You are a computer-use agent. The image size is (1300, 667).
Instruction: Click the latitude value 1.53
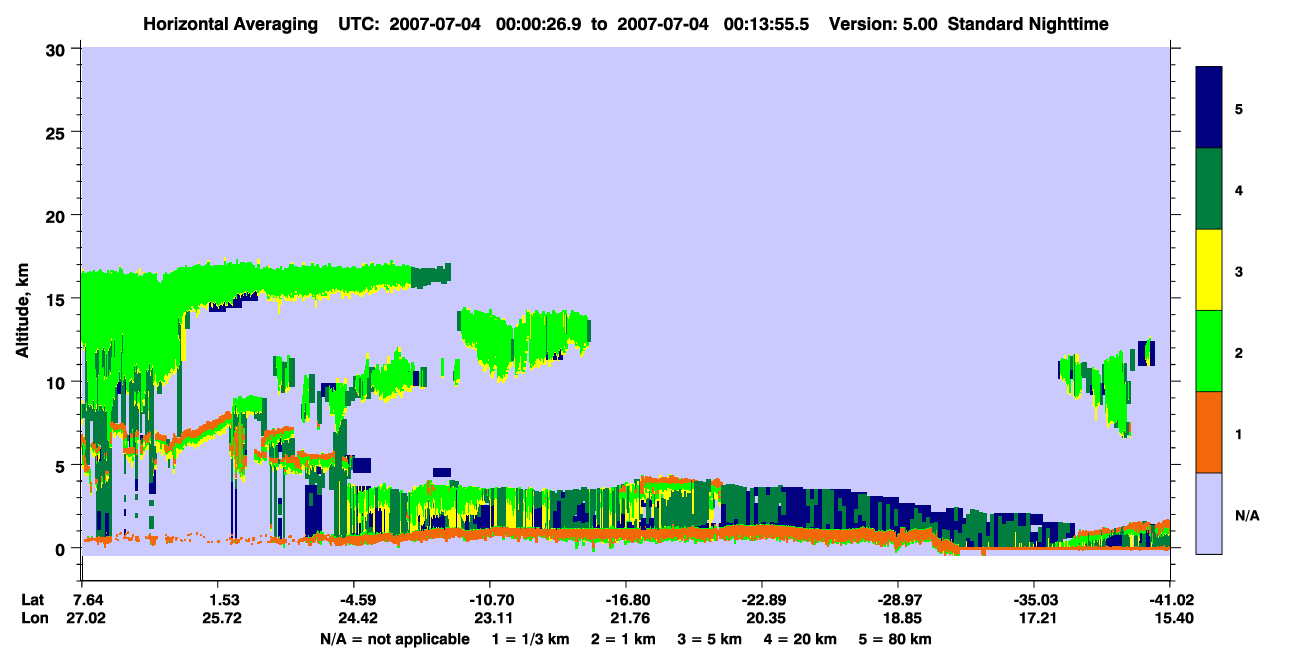click(219, 599)
